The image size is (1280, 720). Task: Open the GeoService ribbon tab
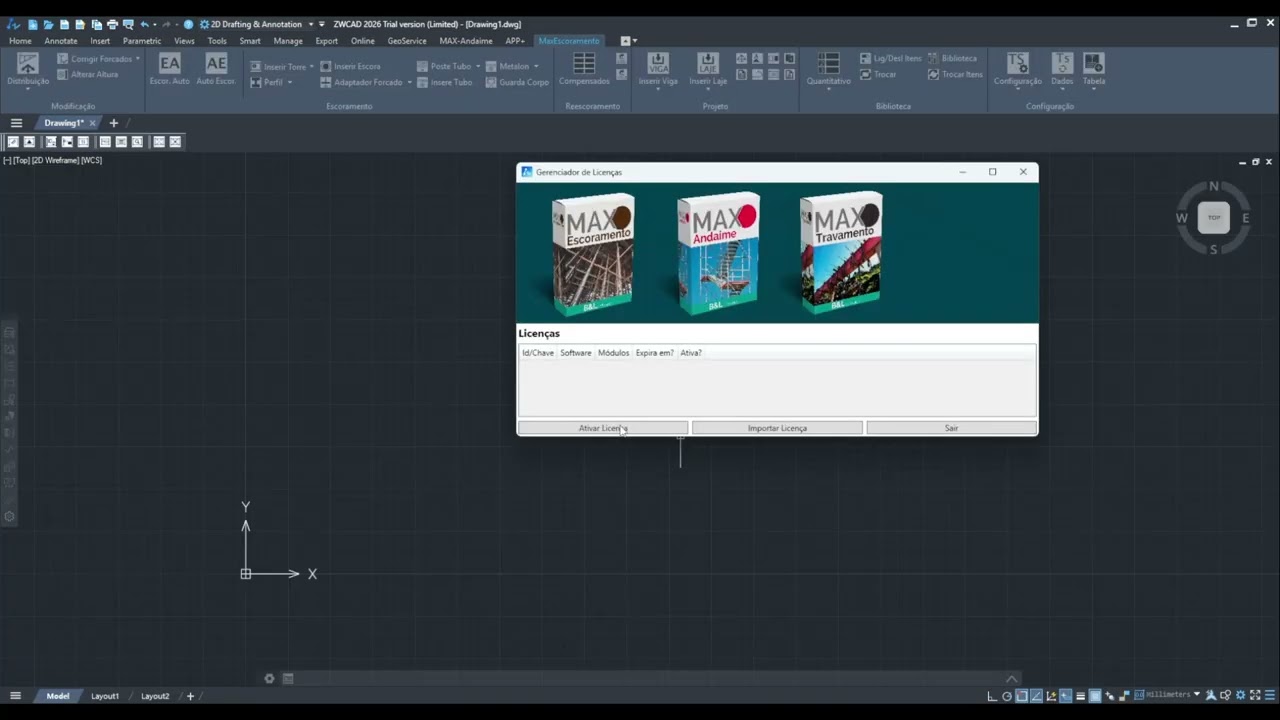(407, 41)
